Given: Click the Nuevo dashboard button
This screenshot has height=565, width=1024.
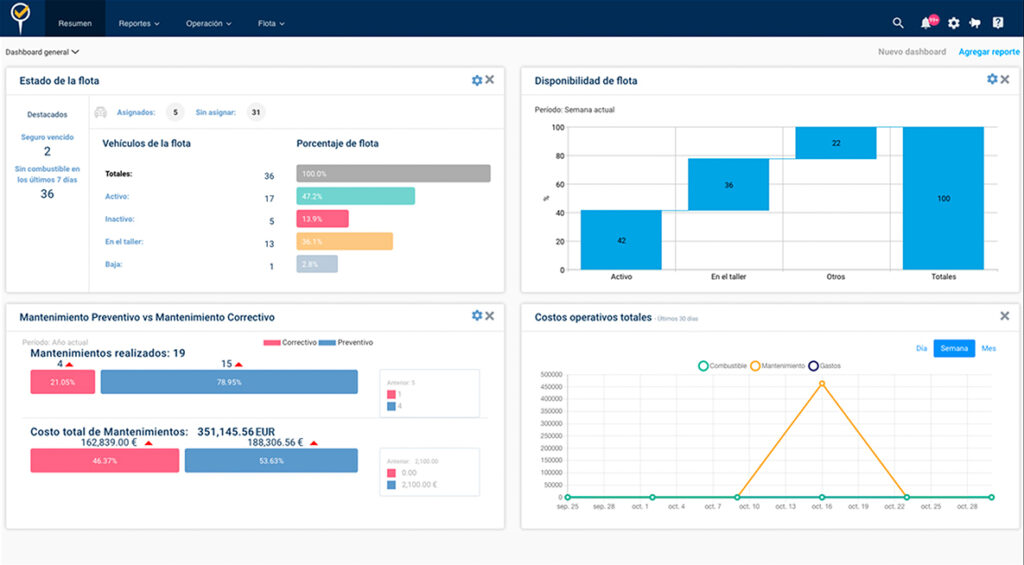Looking at the screenshot, I should pos(911,52).
